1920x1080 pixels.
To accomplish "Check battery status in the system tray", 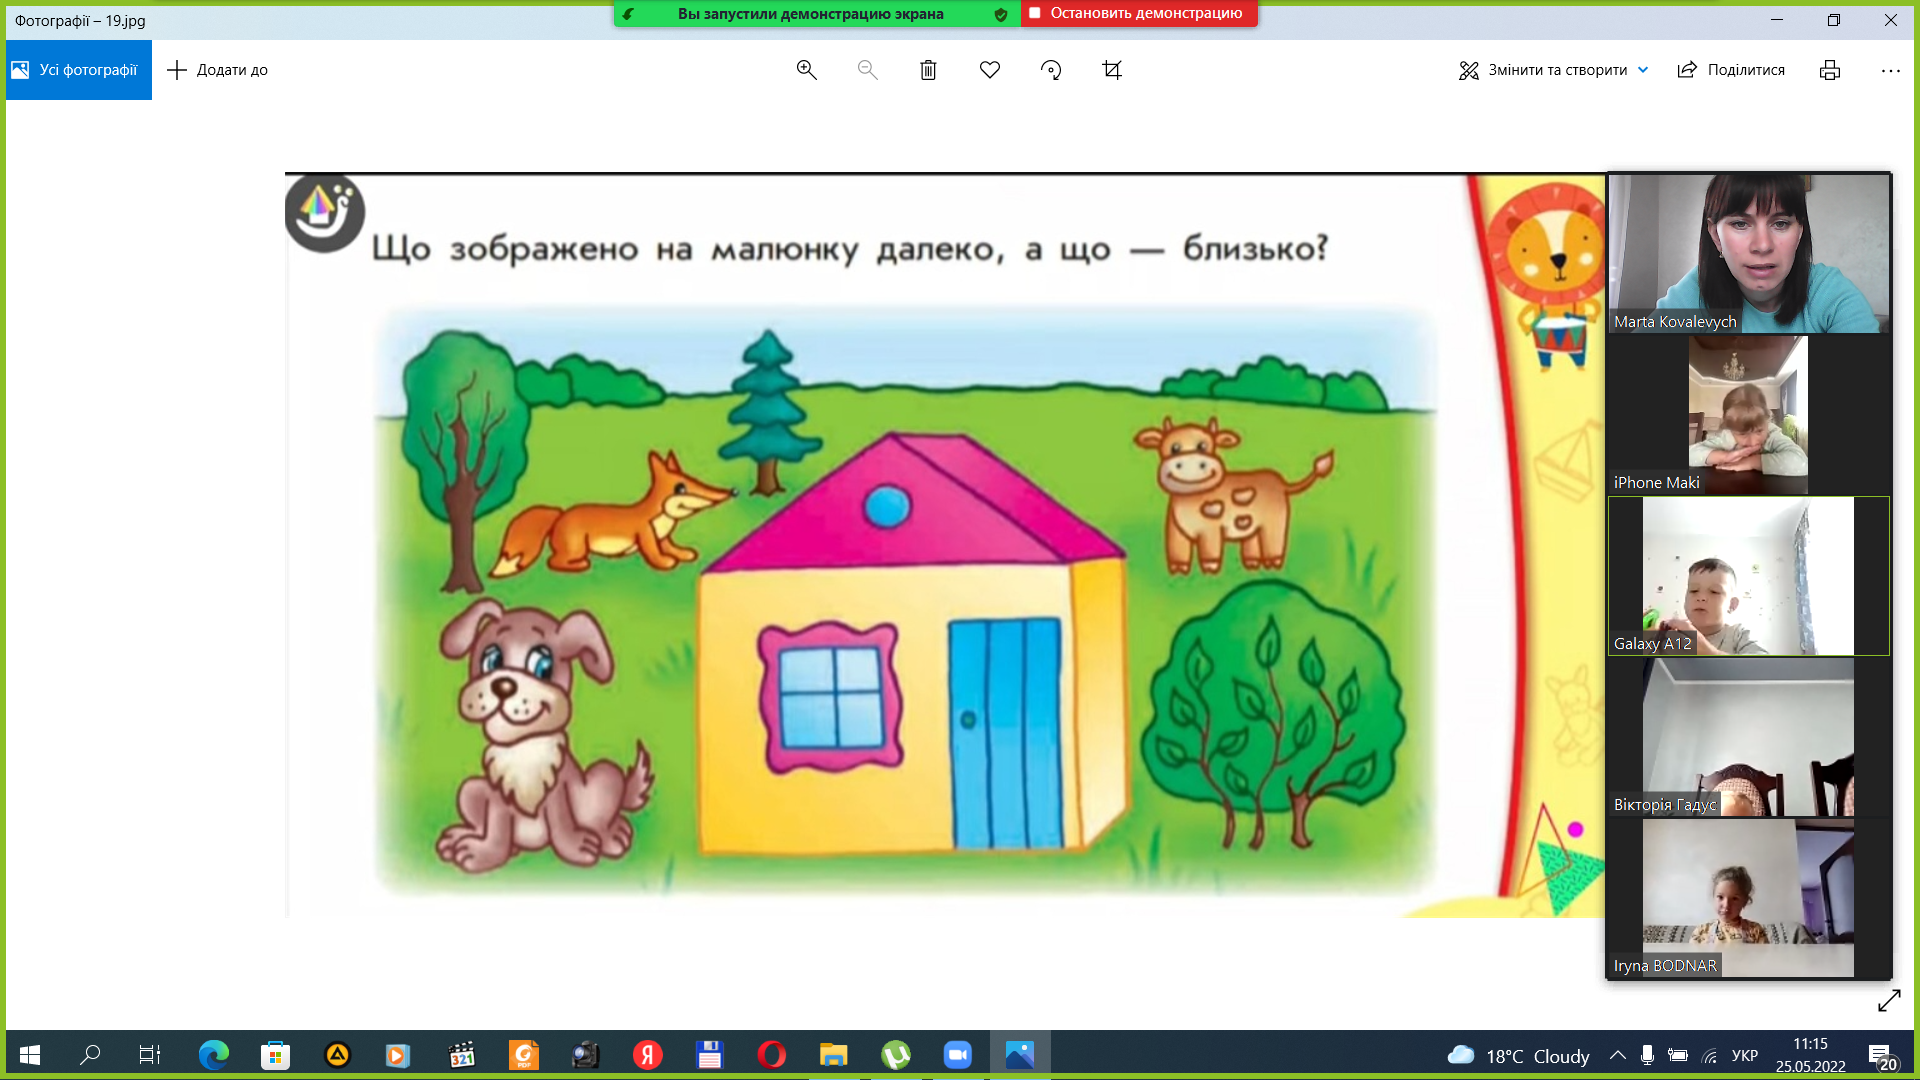I will pos(1678,1055).
